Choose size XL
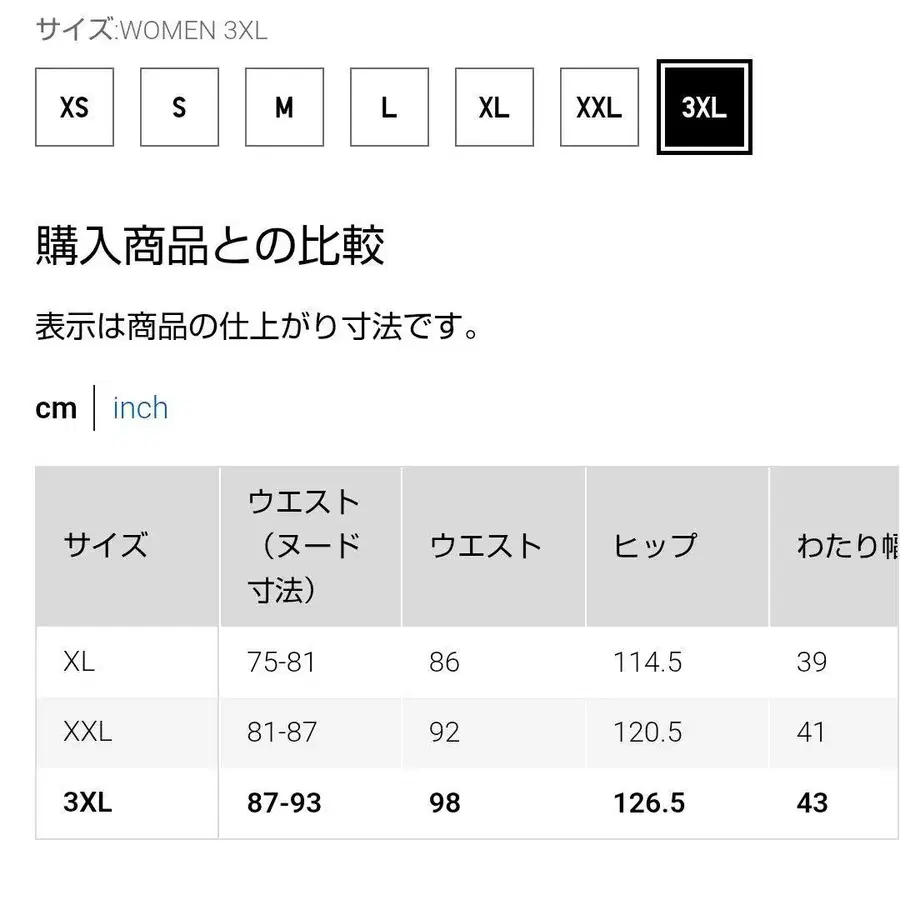 [494, 107]
